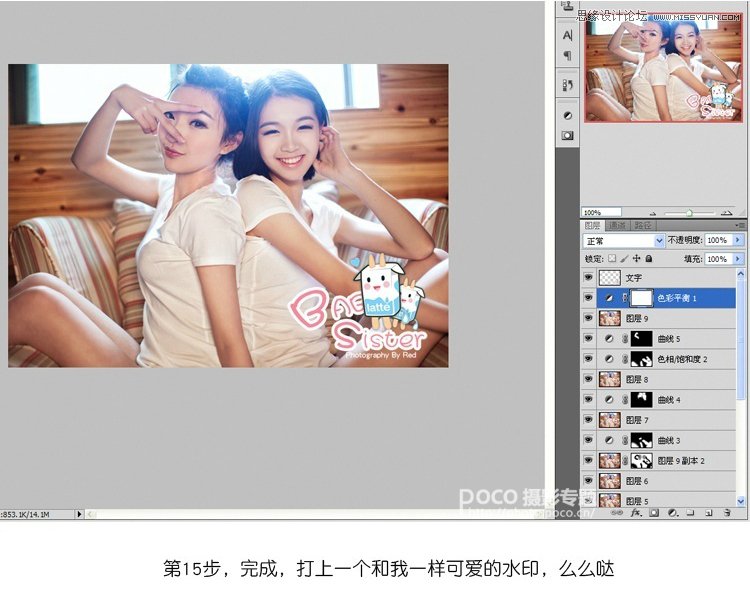Select the 色彩平衡 1 mask thumbnail
750x602 pixels.
641,298
